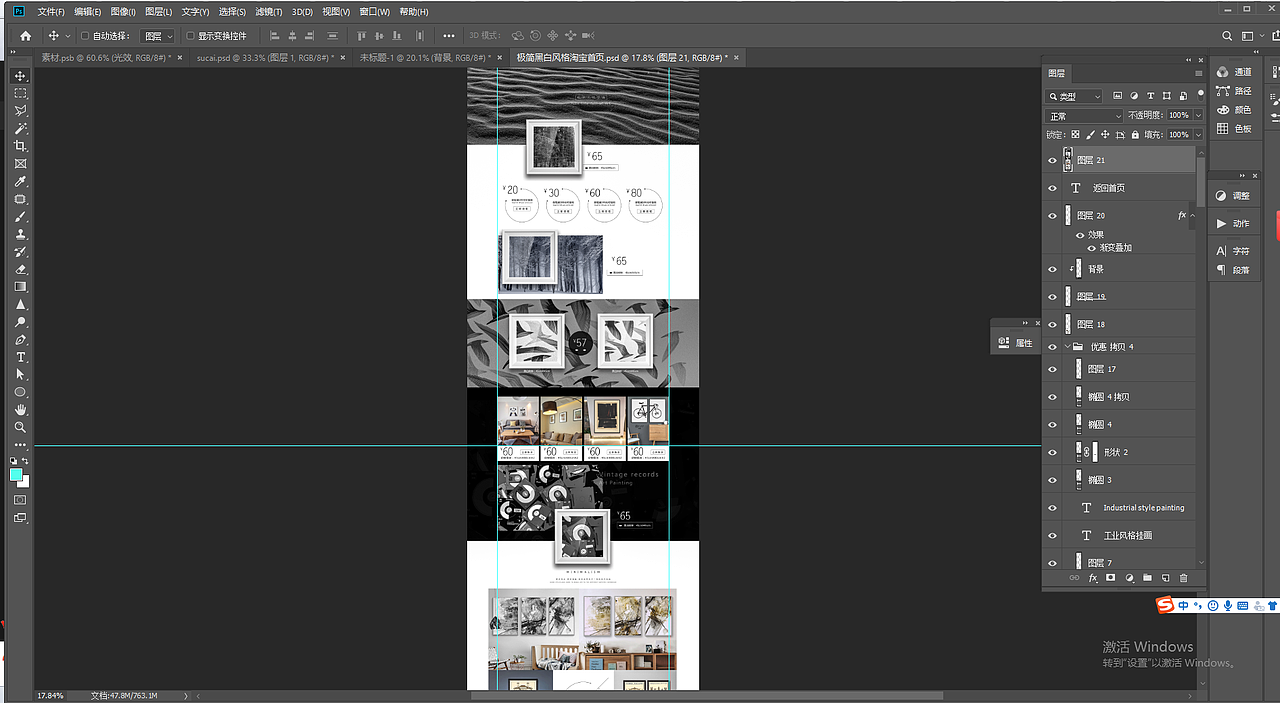The width and height of the screenshot is (1280, 703).
Task: Open the 路径 paths panel
Action: (x=1234, y=91)
